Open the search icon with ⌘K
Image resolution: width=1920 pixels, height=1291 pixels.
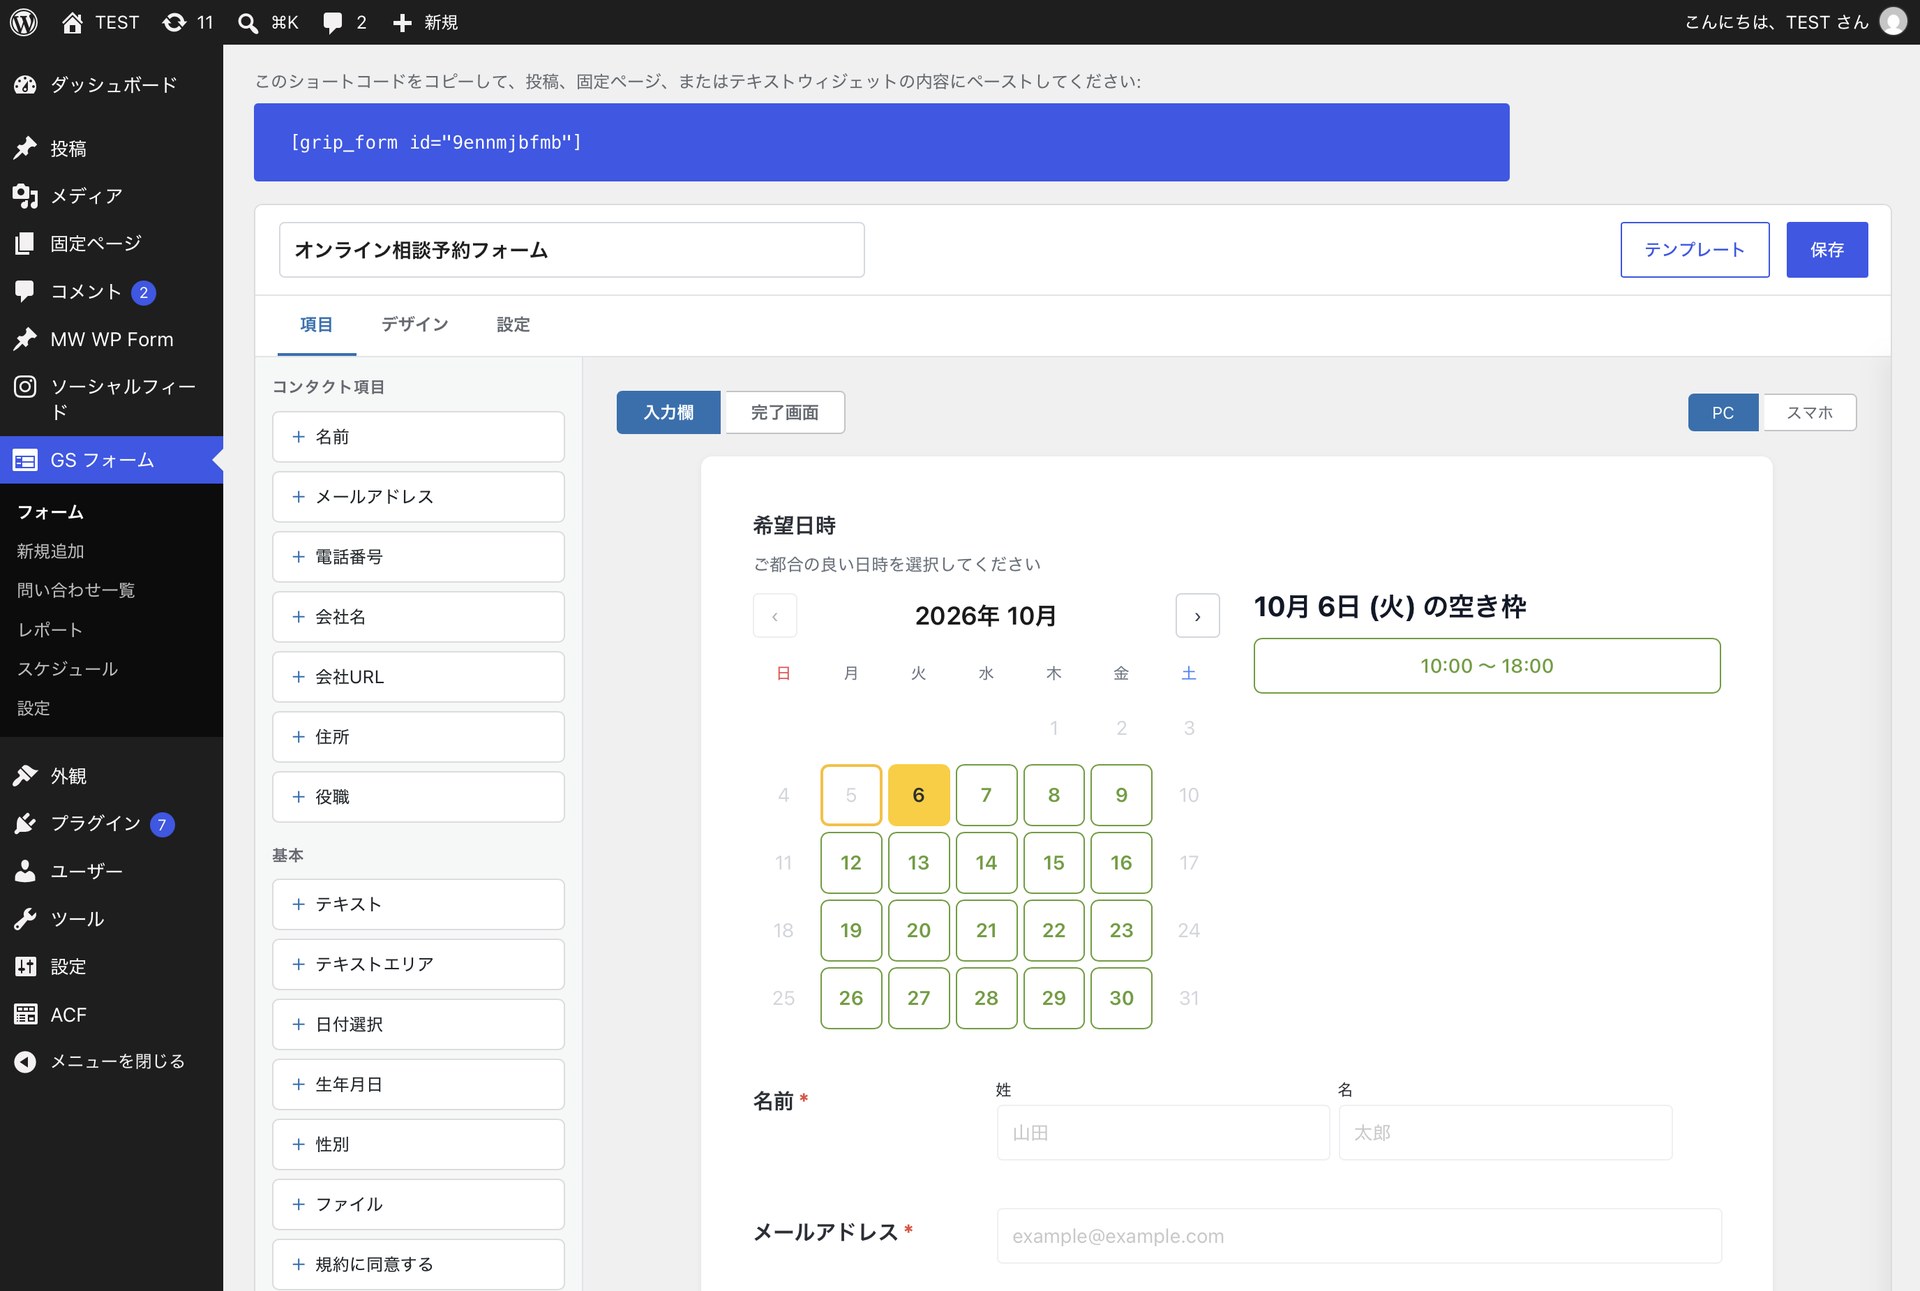pyautogui.click(x=247, y=22)
